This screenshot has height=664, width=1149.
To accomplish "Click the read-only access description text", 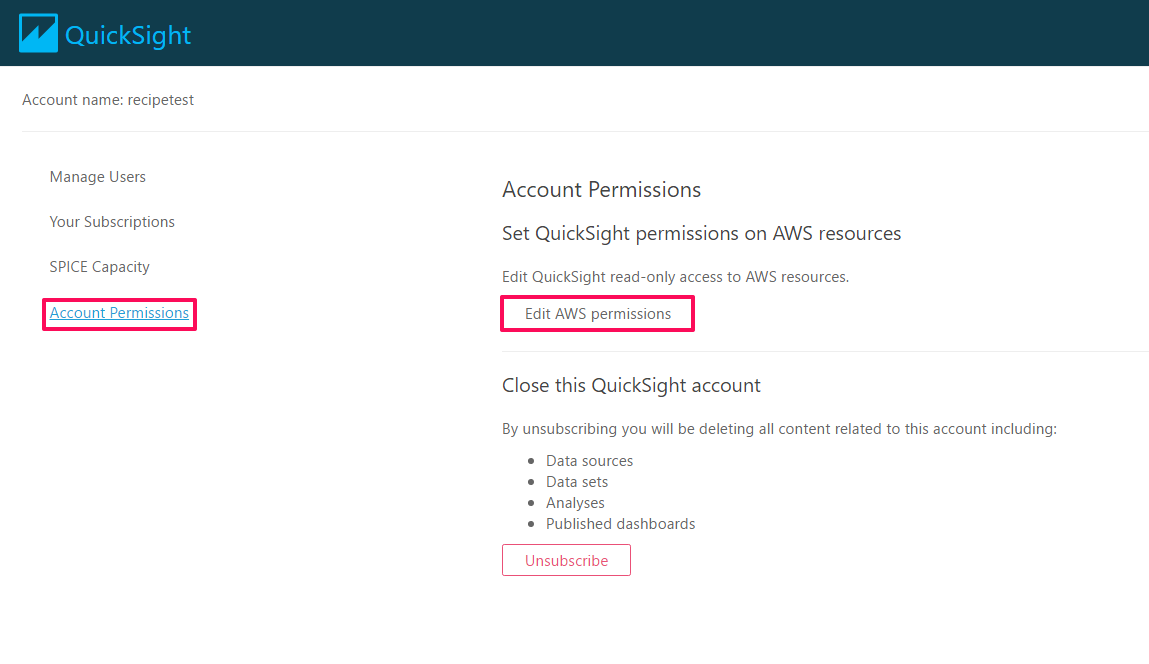I will (675, 277).
